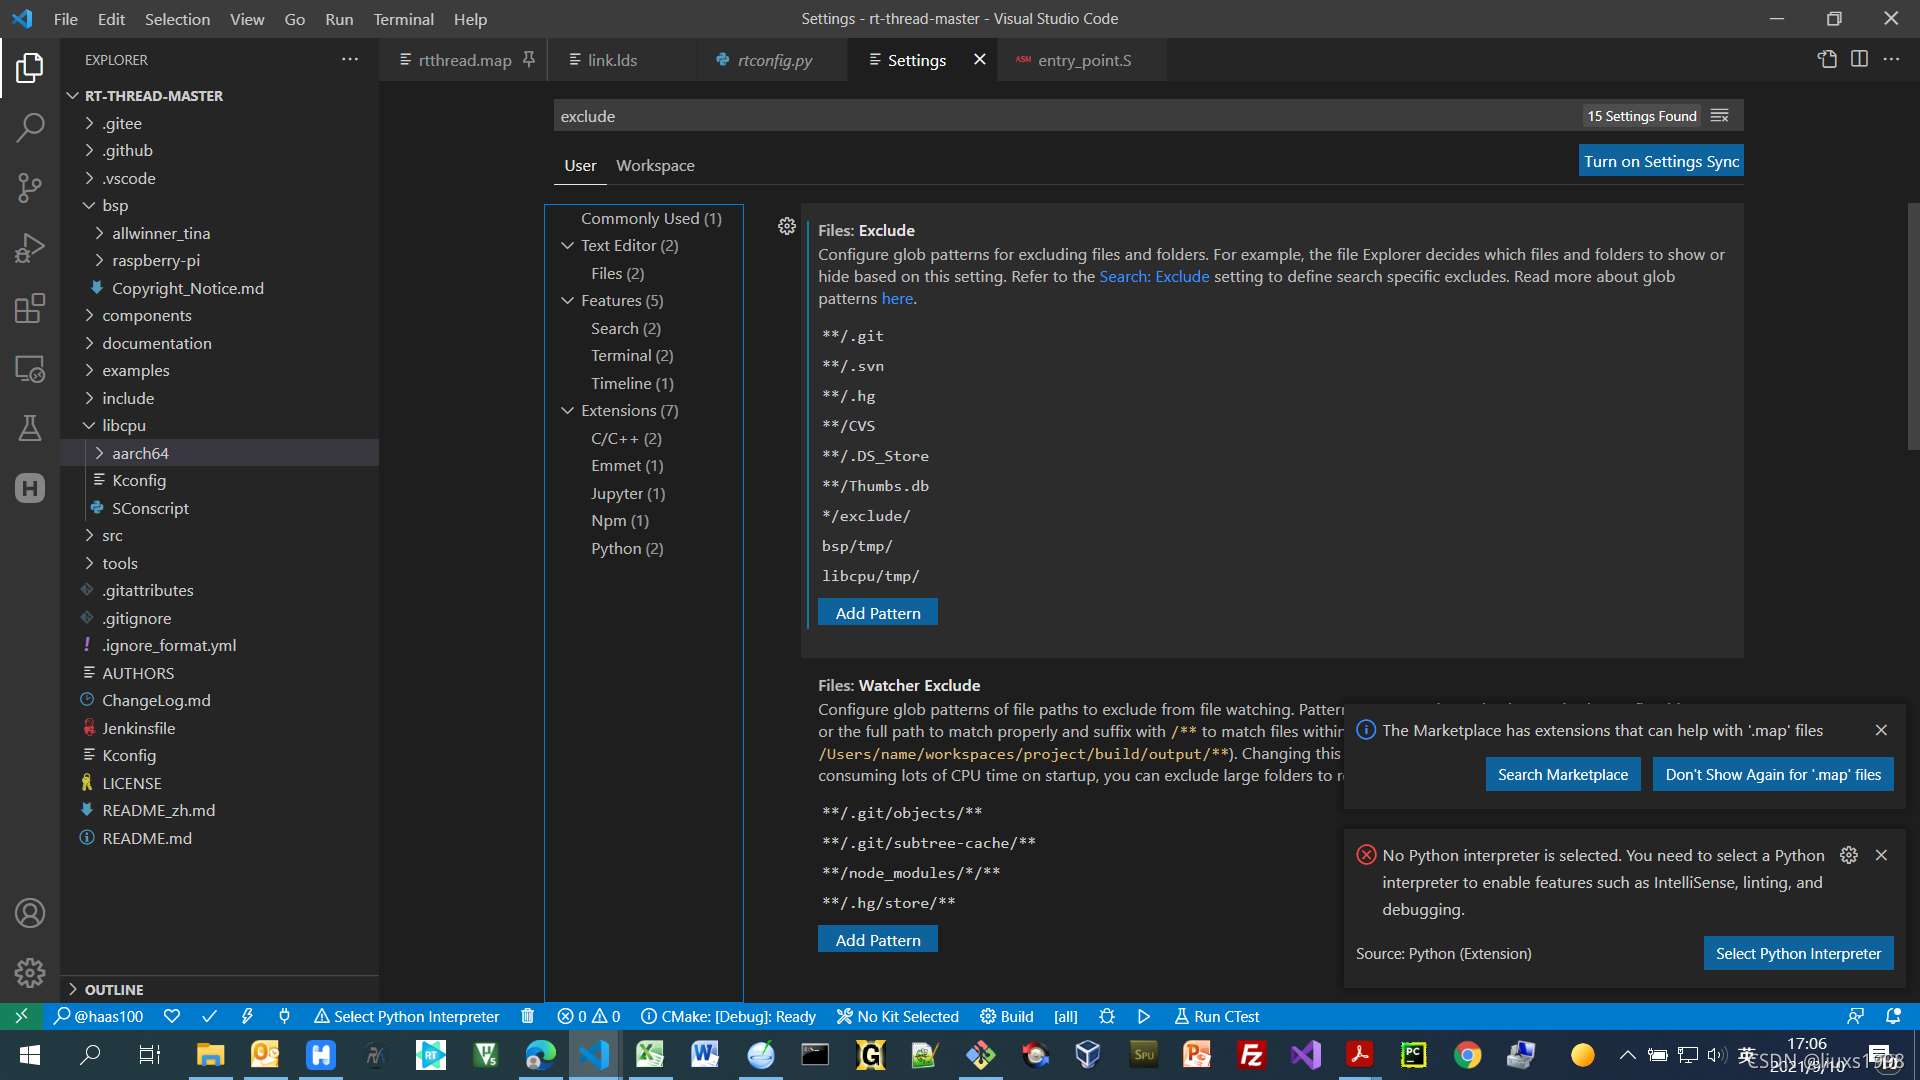Open the Manage gear at sidebar bottom

[30, 973]
